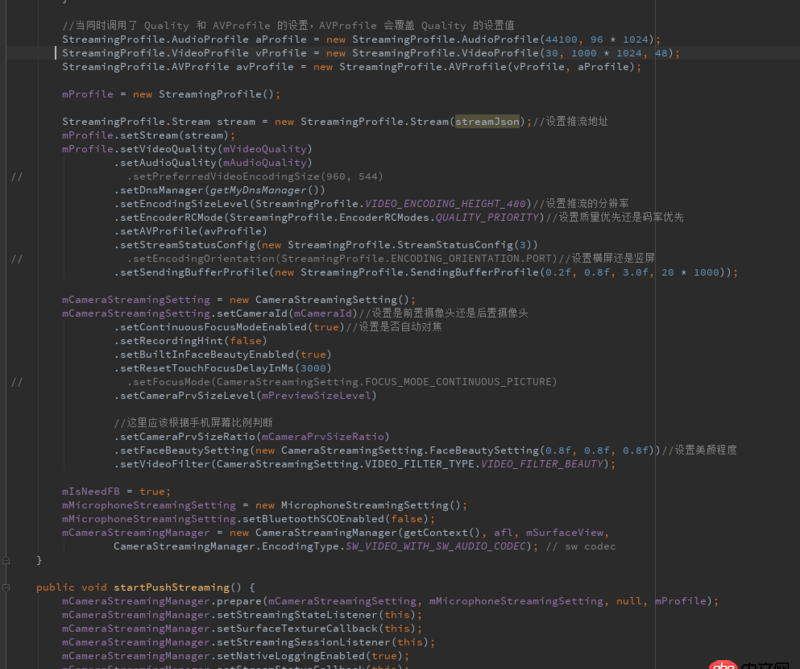Click the vProfile variable declaration

coord(281,53)
